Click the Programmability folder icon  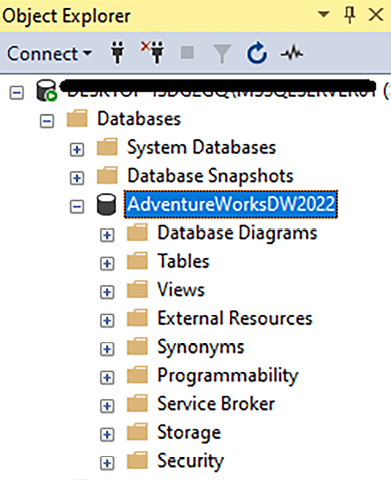pyautogui.click(x=137, y=375)
